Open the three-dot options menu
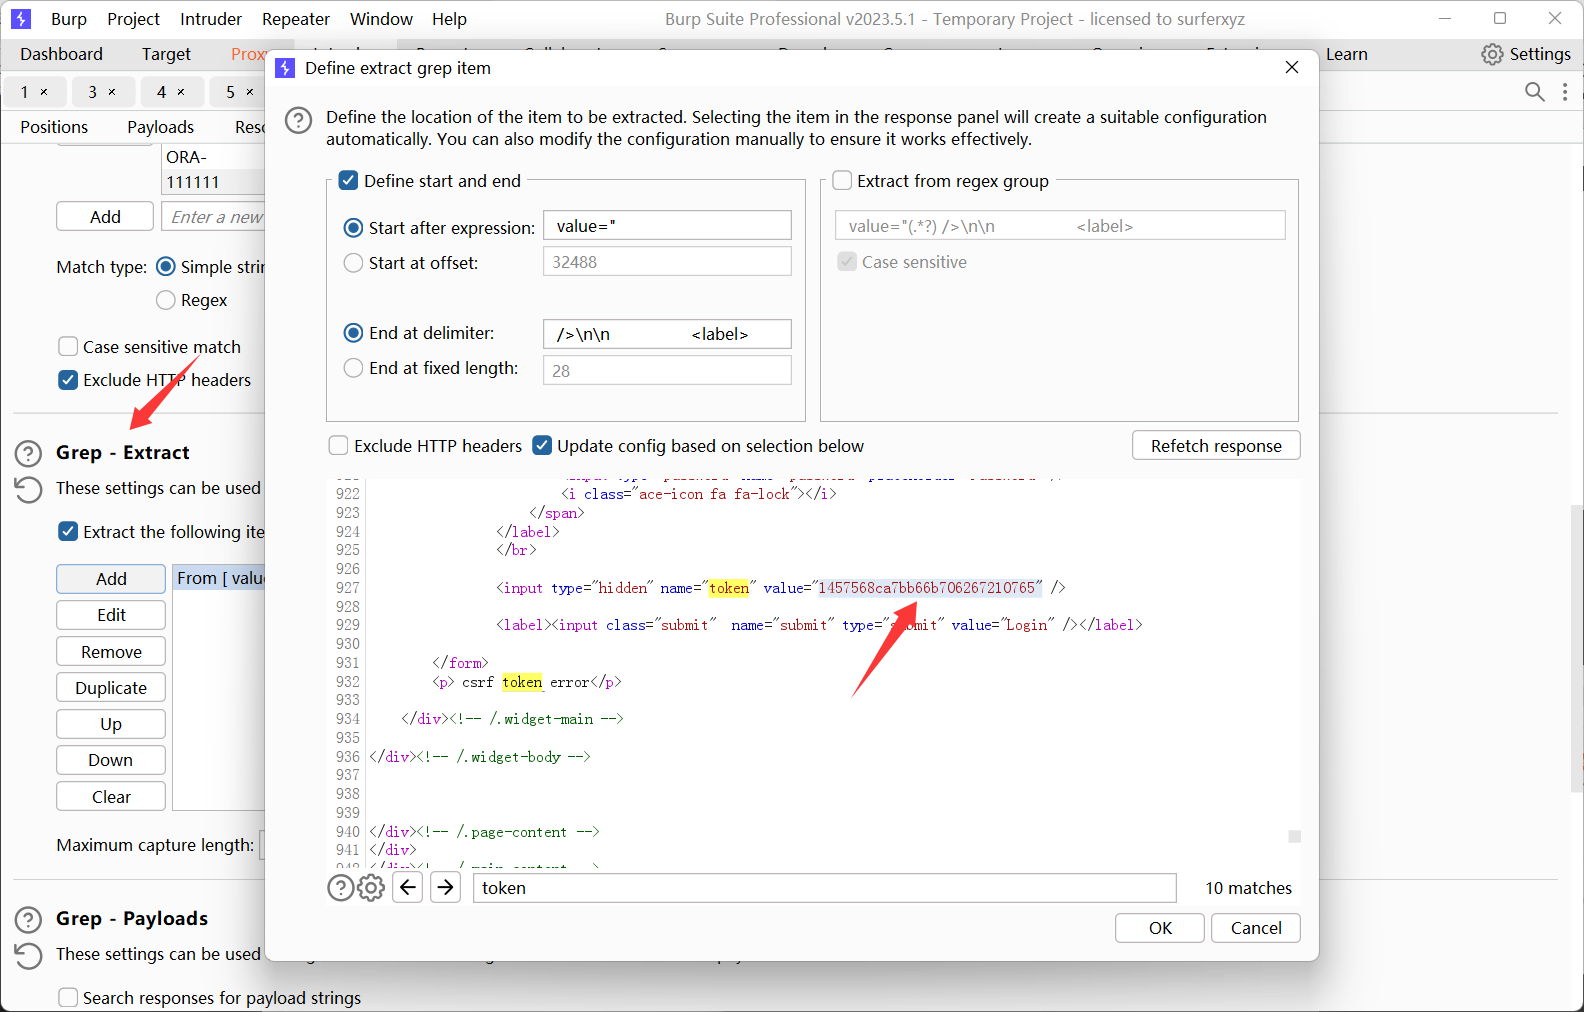 1565,92
